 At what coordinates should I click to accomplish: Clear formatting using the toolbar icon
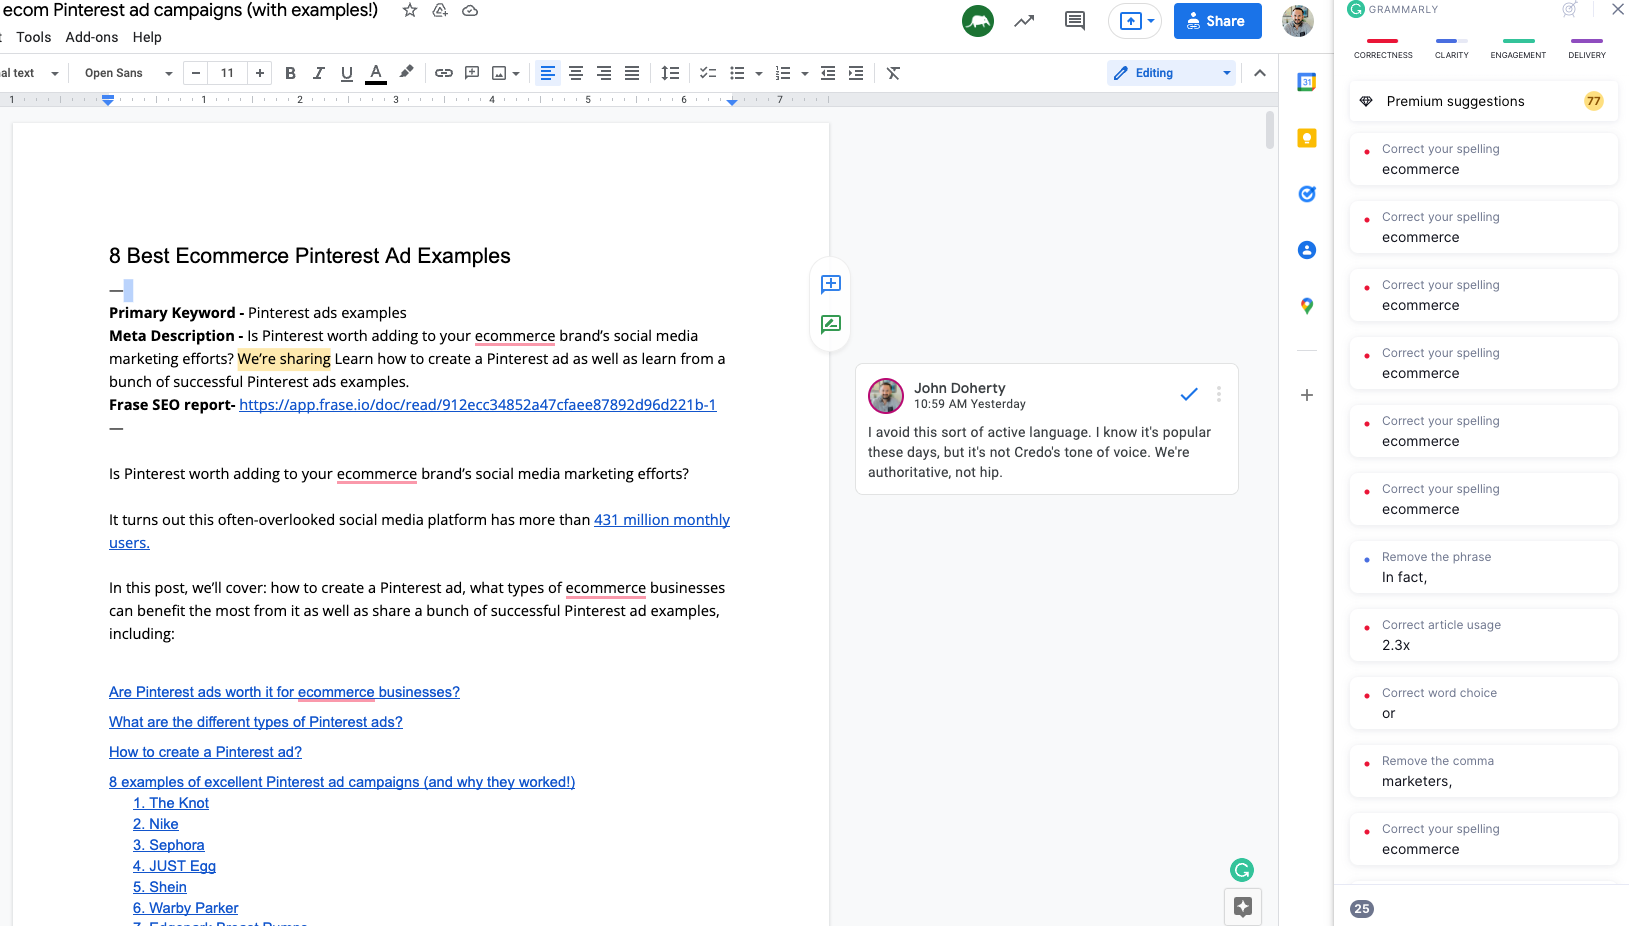click(892, 72)
